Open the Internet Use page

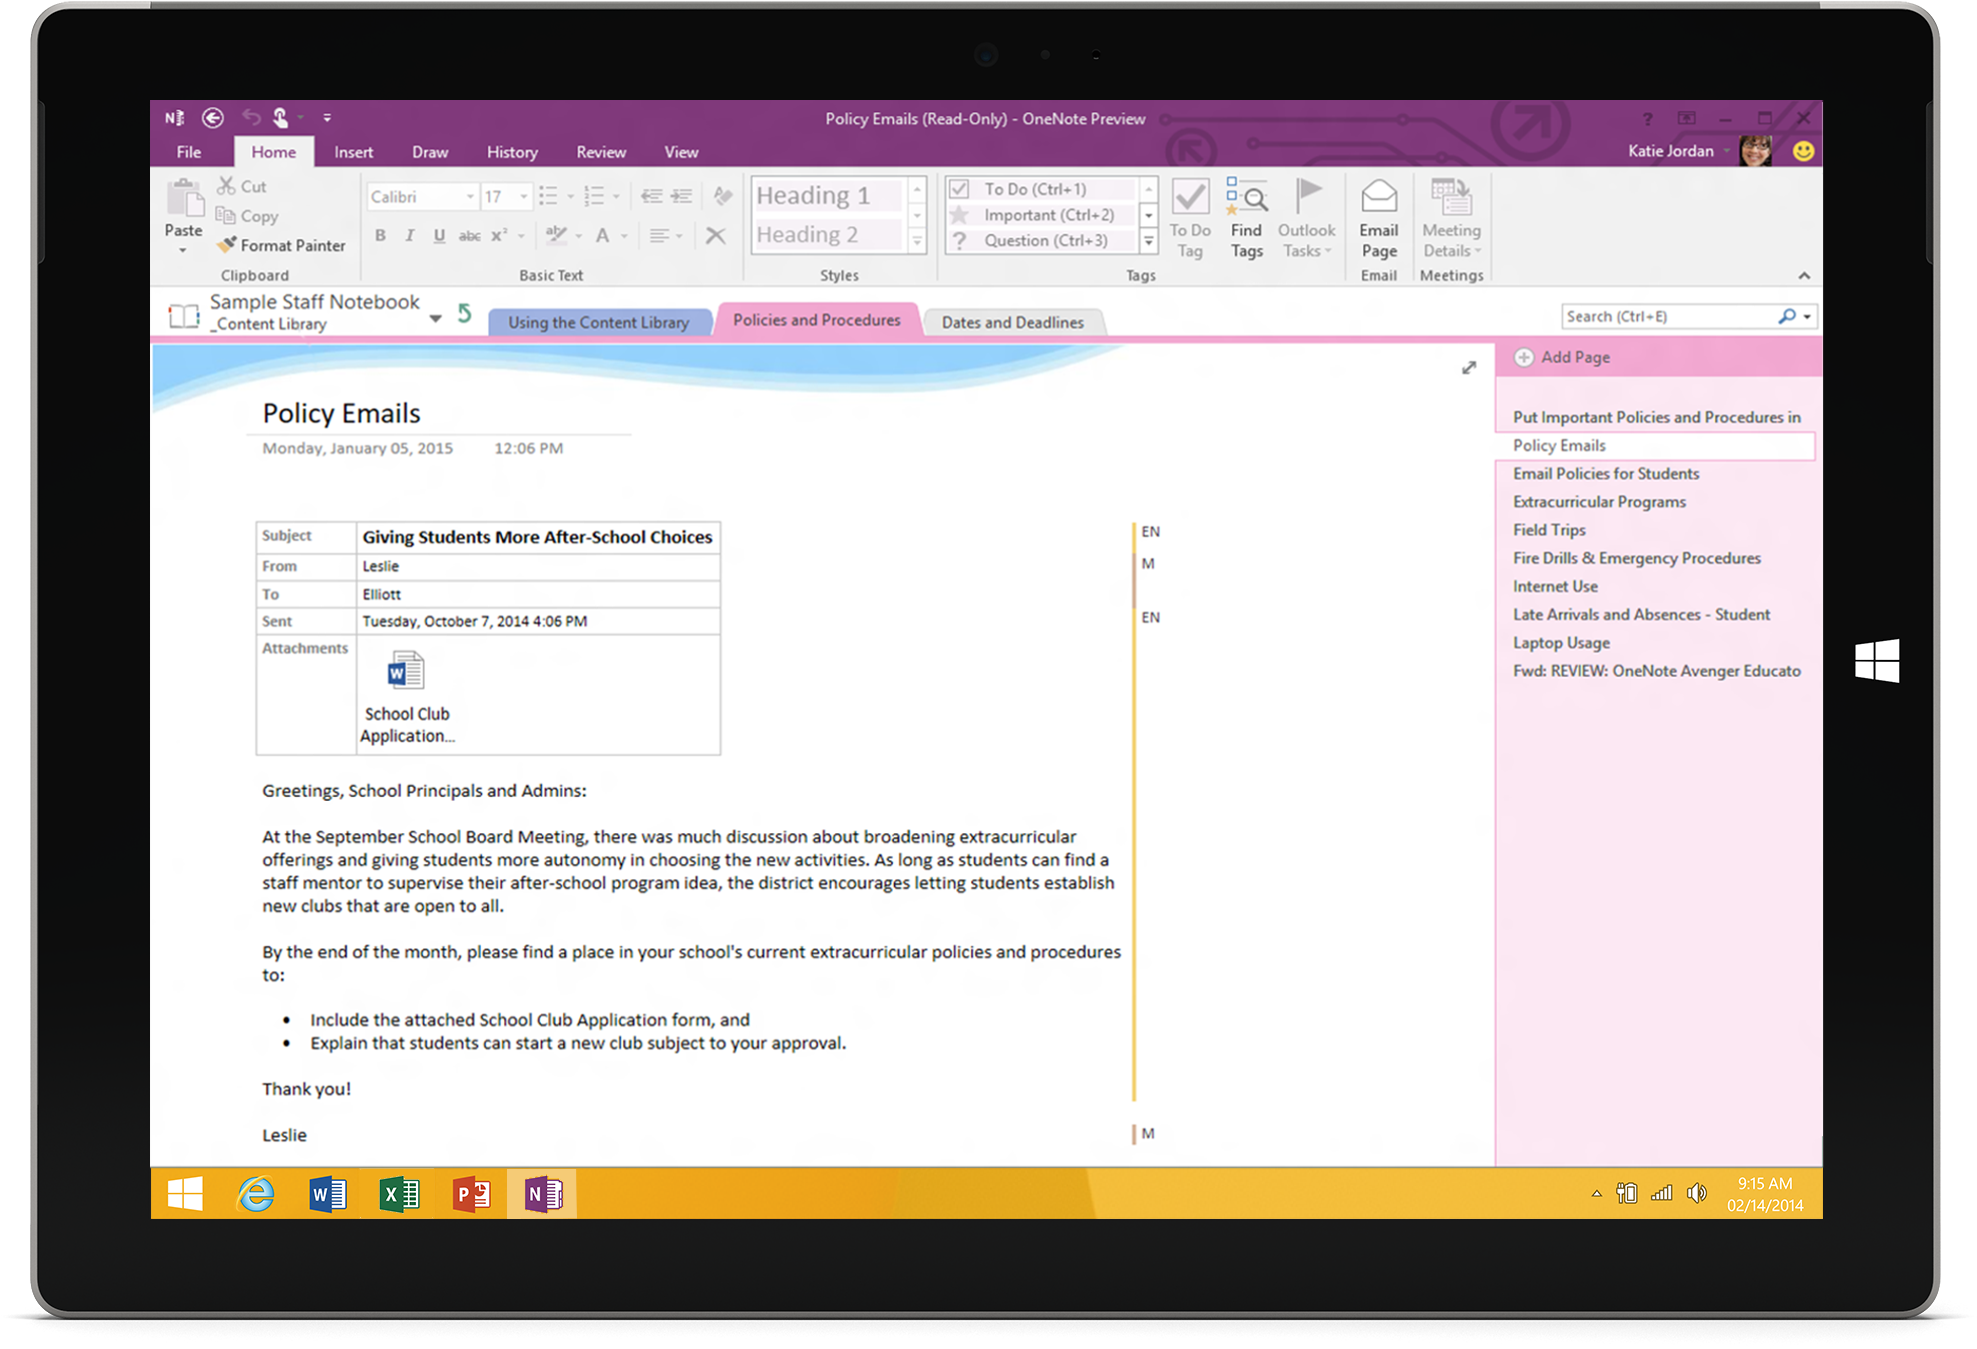(1555, 587)
